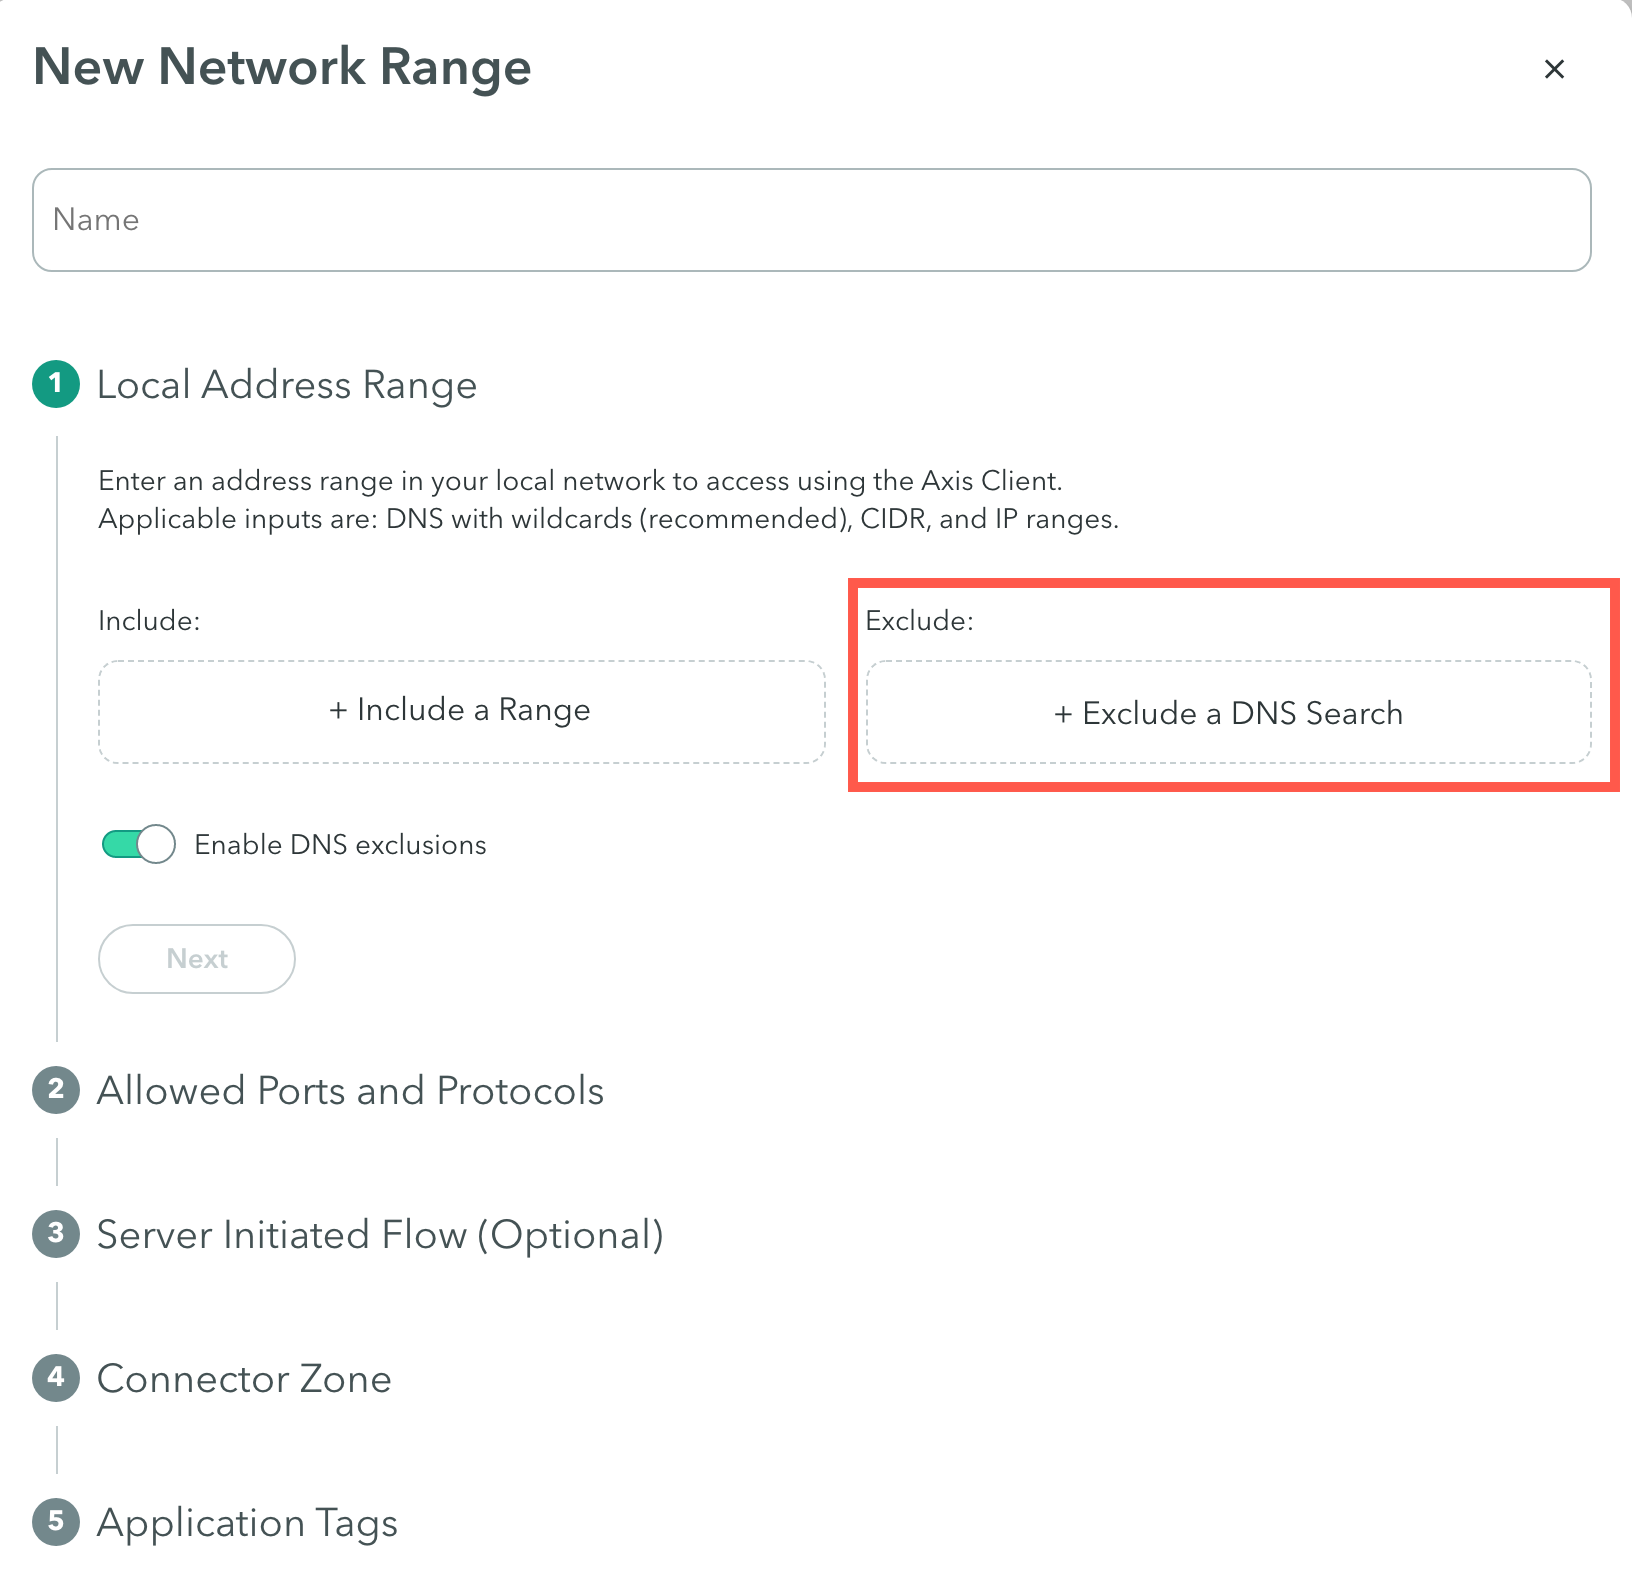Expand the Connector Zone section

244,1378
